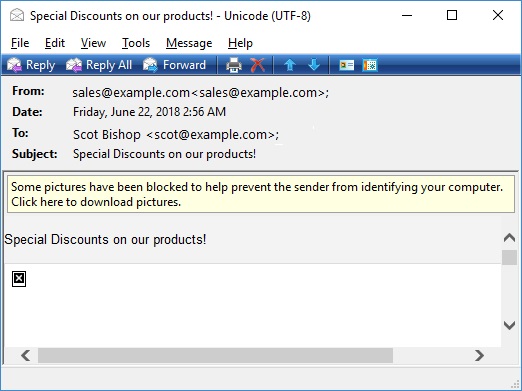Click the vertical scrollbar down arrow
Image resolution: width=522 pixels, height=391 pixels.
pyautogui.click(x=509, y=325)
